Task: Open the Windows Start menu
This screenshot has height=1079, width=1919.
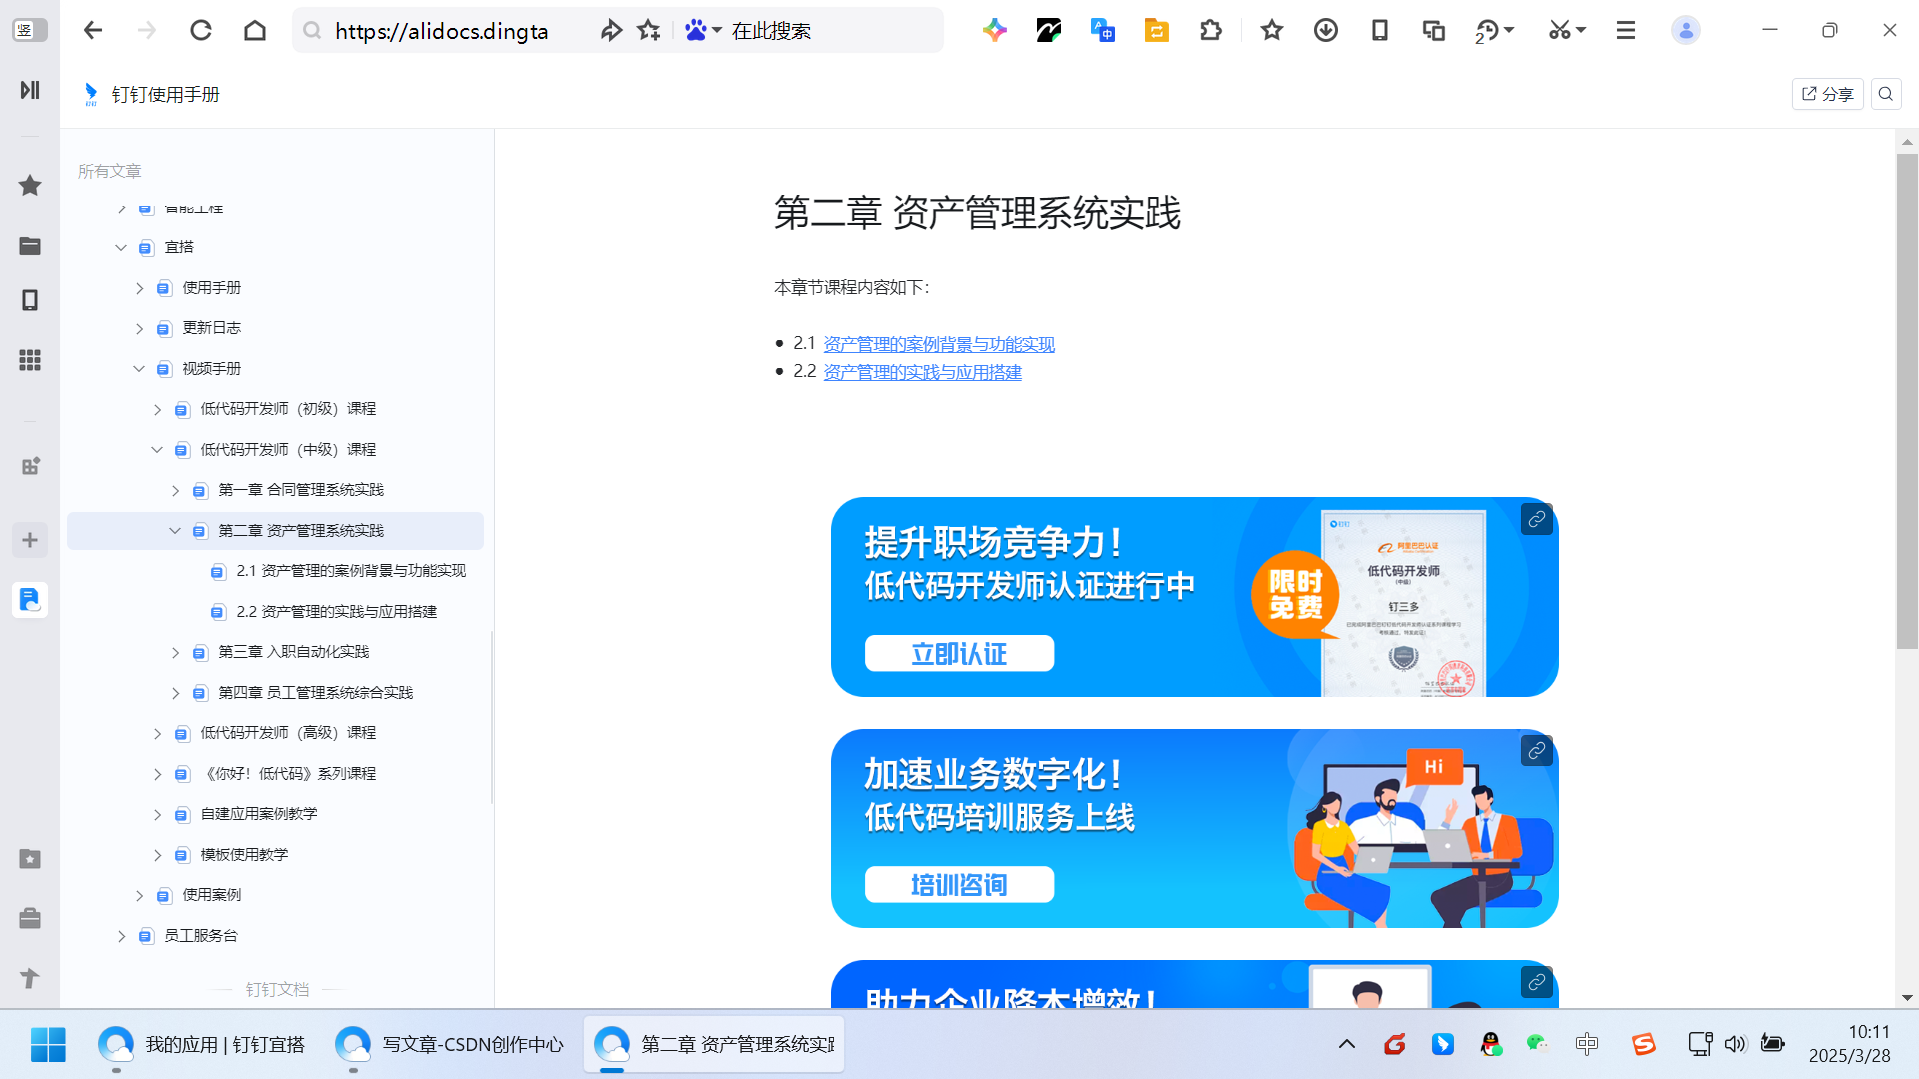Action: pyautogui.click(x=48, y=1045)
